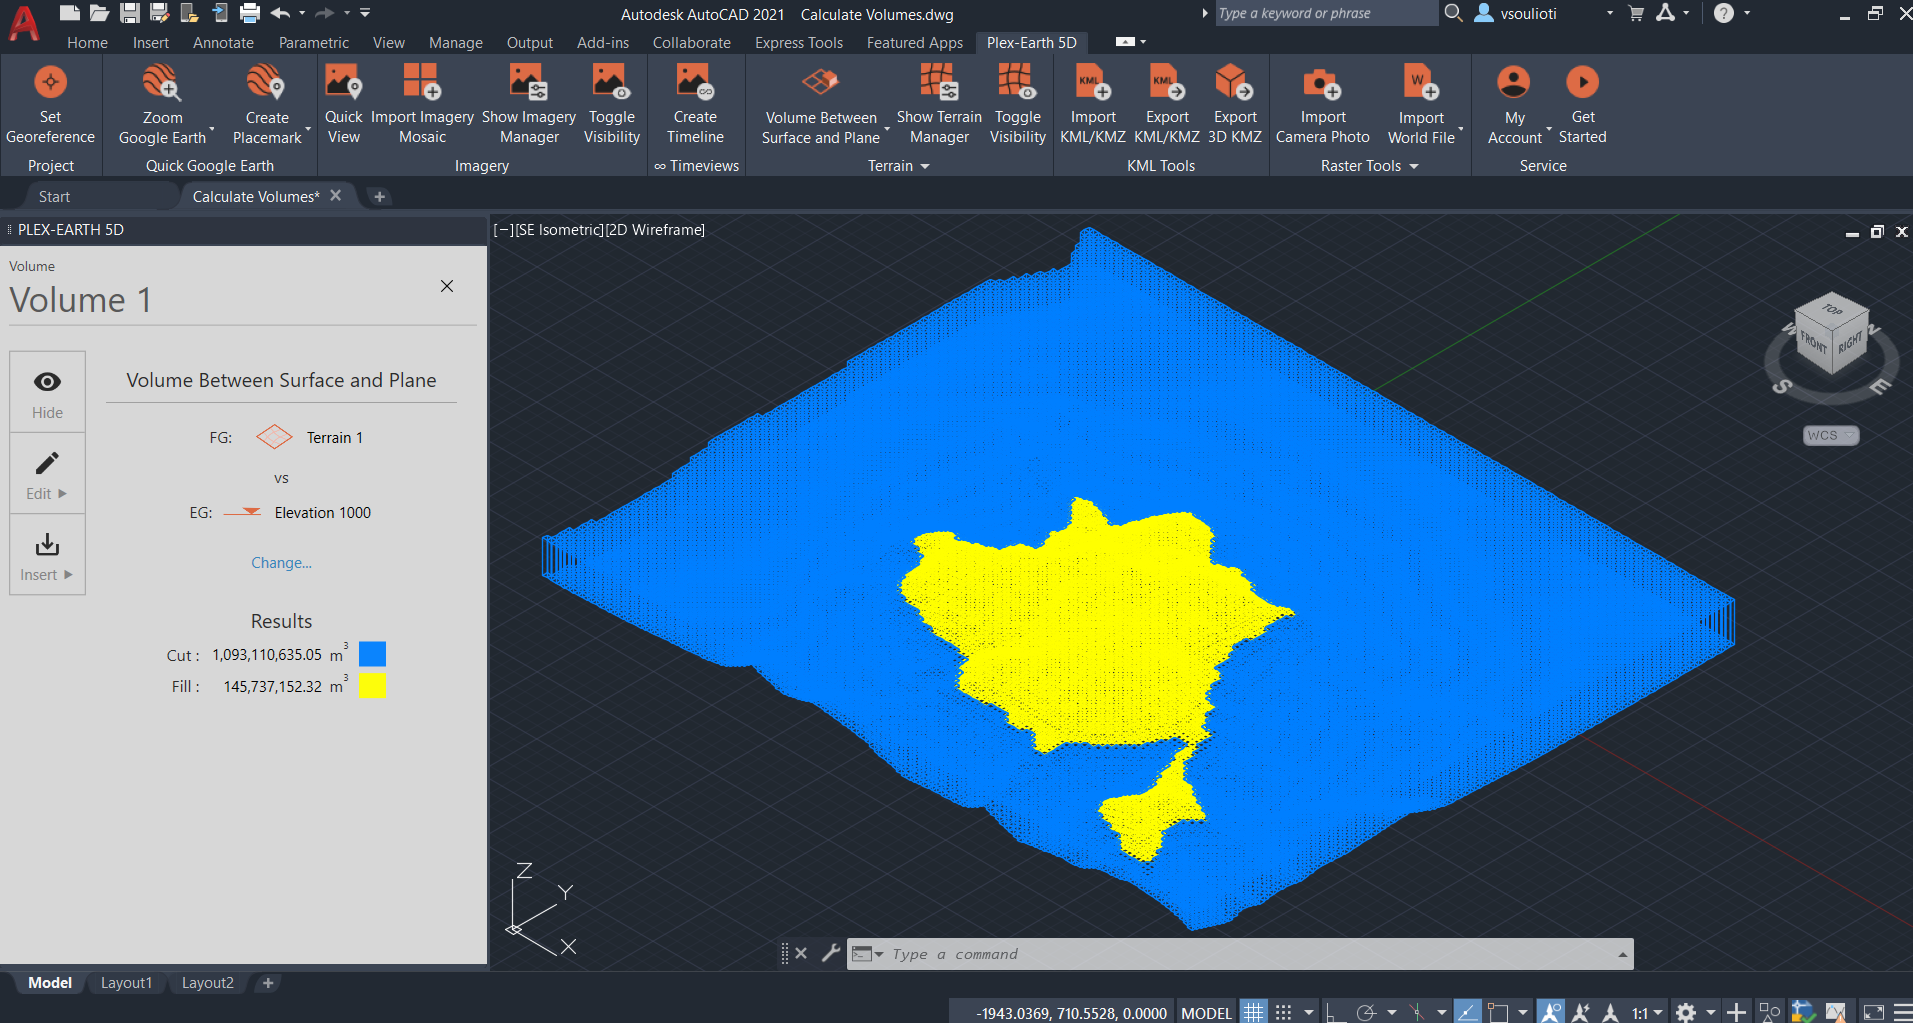Screen dimensions: 1913x1023
Task: Open the Quick View tool
Action: coord(343,104)
